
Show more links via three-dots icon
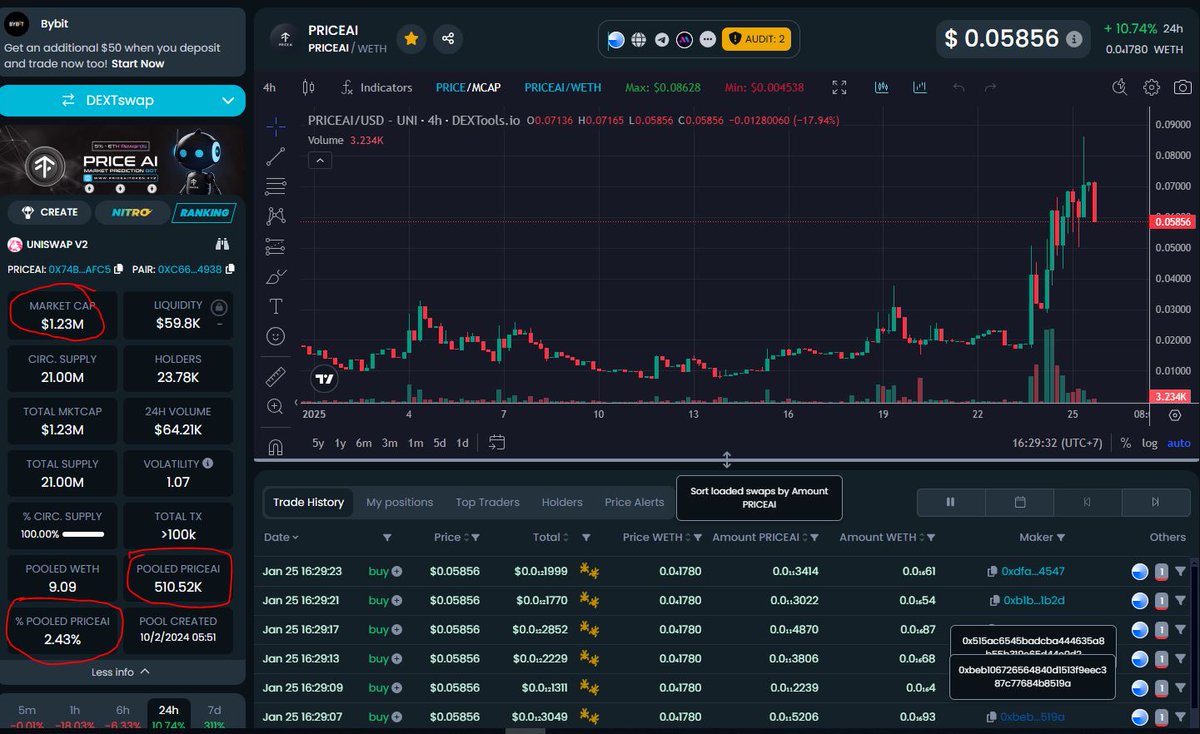pos(708,40)
